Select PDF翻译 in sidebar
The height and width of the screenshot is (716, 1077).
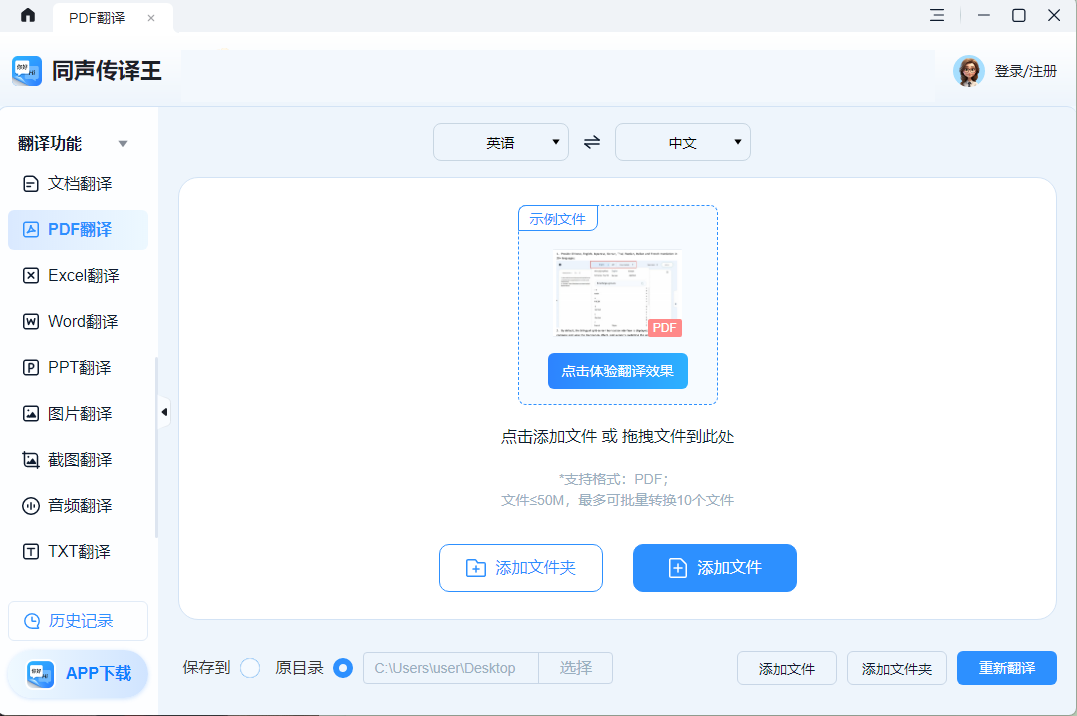pyautogui.click(x=78, y=230)
